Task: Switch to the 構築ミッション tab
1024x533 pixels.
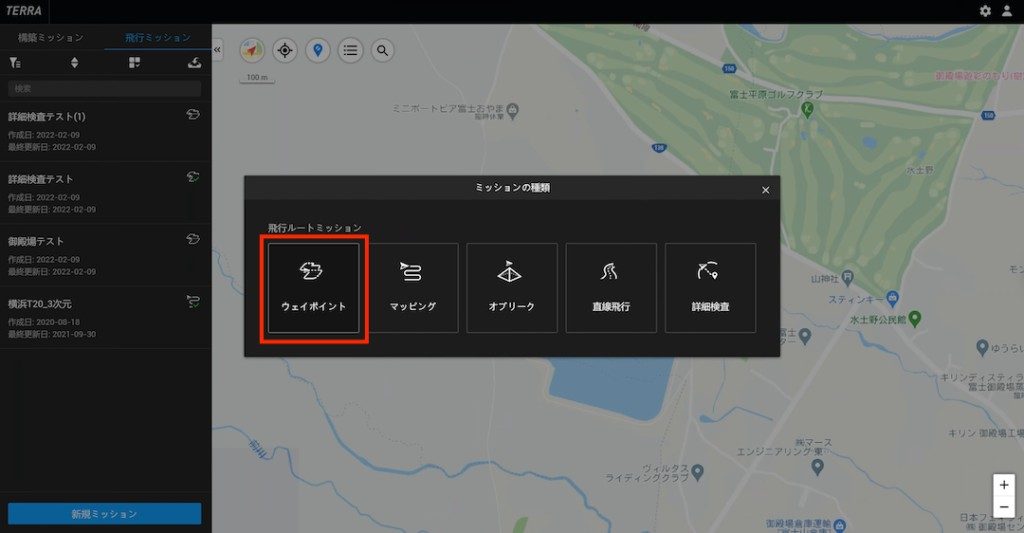Action: (52, 38)
